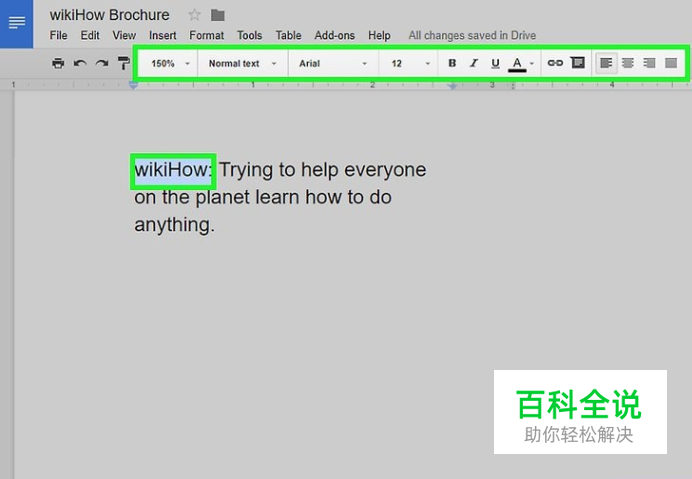
Task: Redo the last action
Action: click(x=102, y=63)
